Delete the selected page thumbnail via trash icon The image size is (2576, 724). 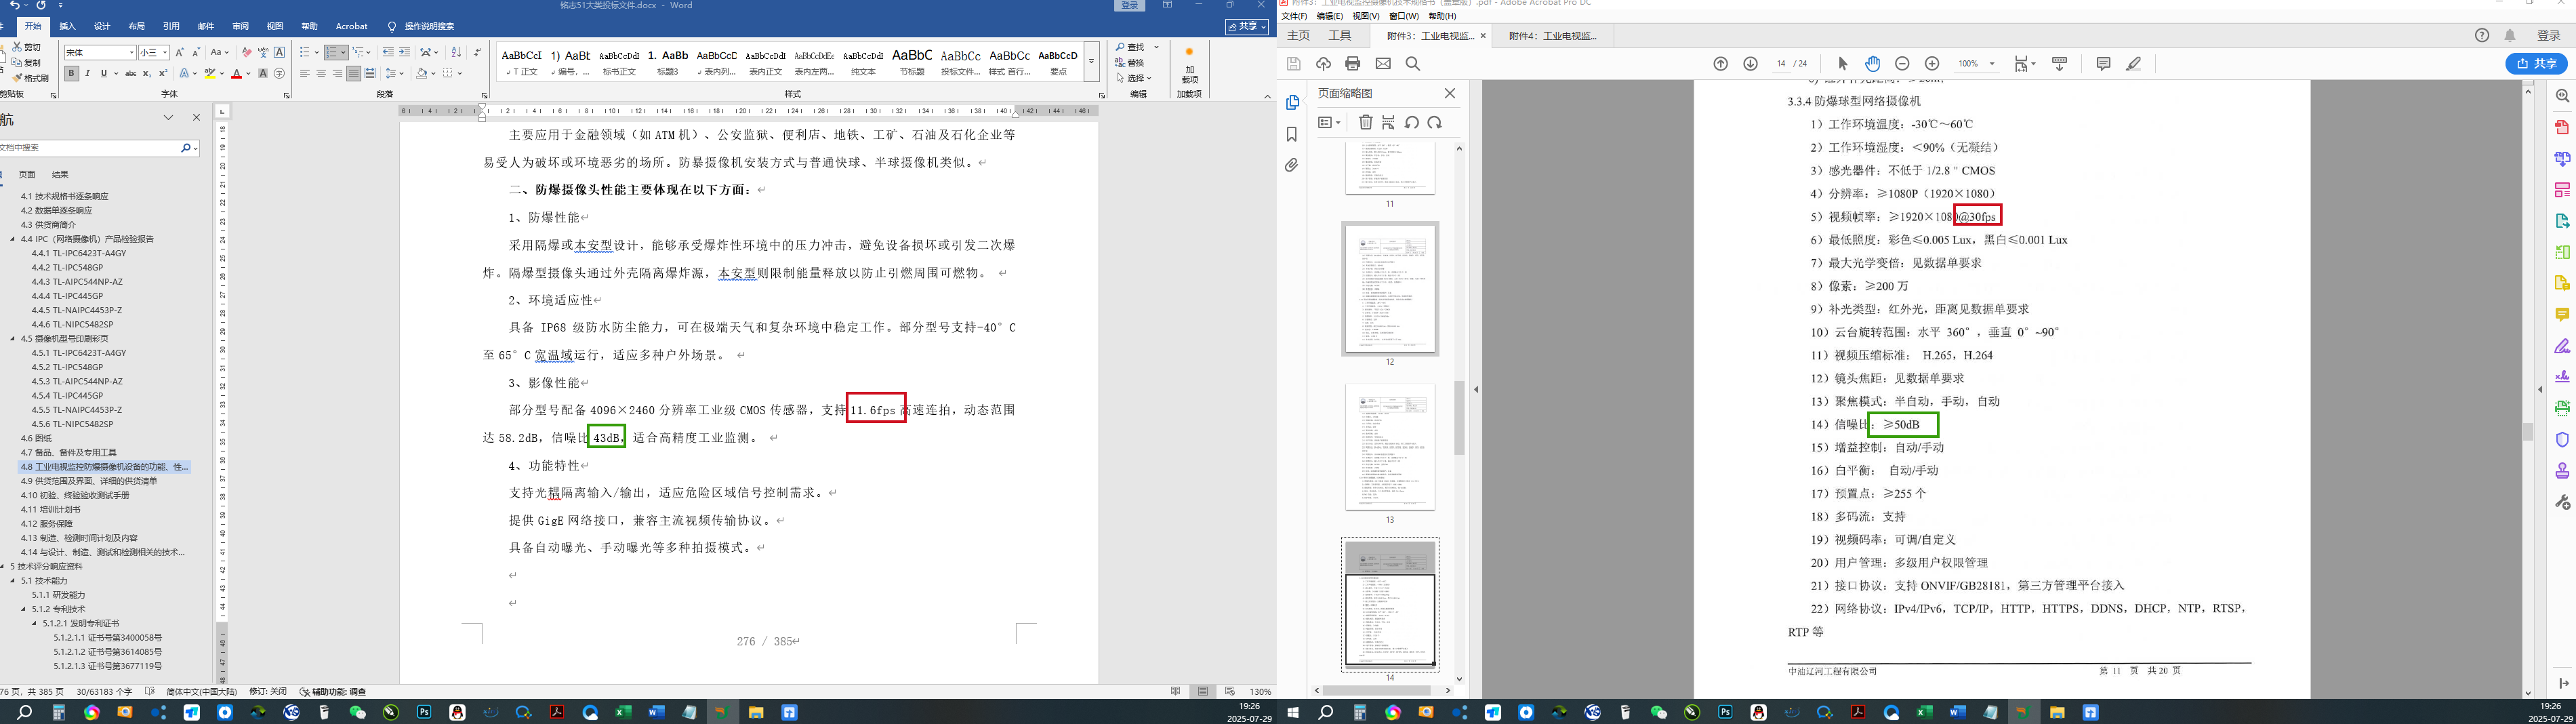tap(1366, 122)
